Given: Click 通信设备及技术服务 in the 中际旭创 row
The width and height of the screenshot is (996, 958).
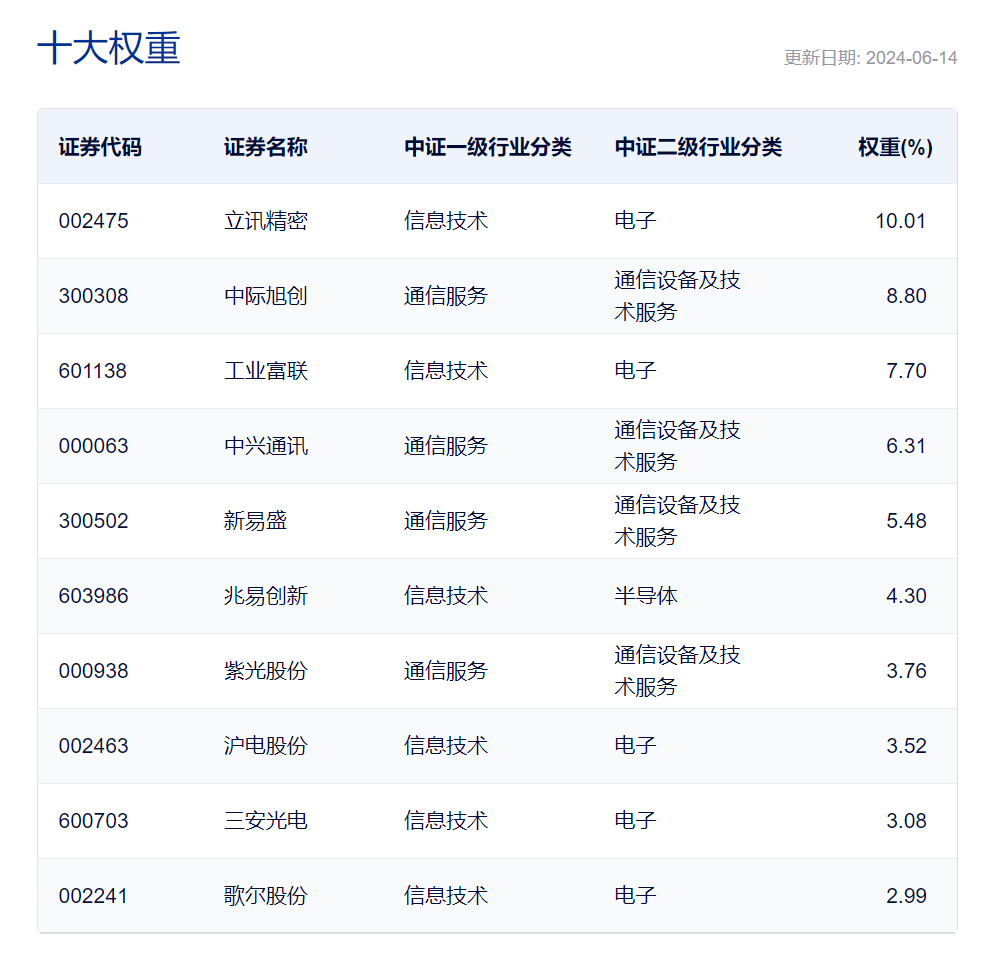Looking at the screenshot, I should tap(677, 296).
